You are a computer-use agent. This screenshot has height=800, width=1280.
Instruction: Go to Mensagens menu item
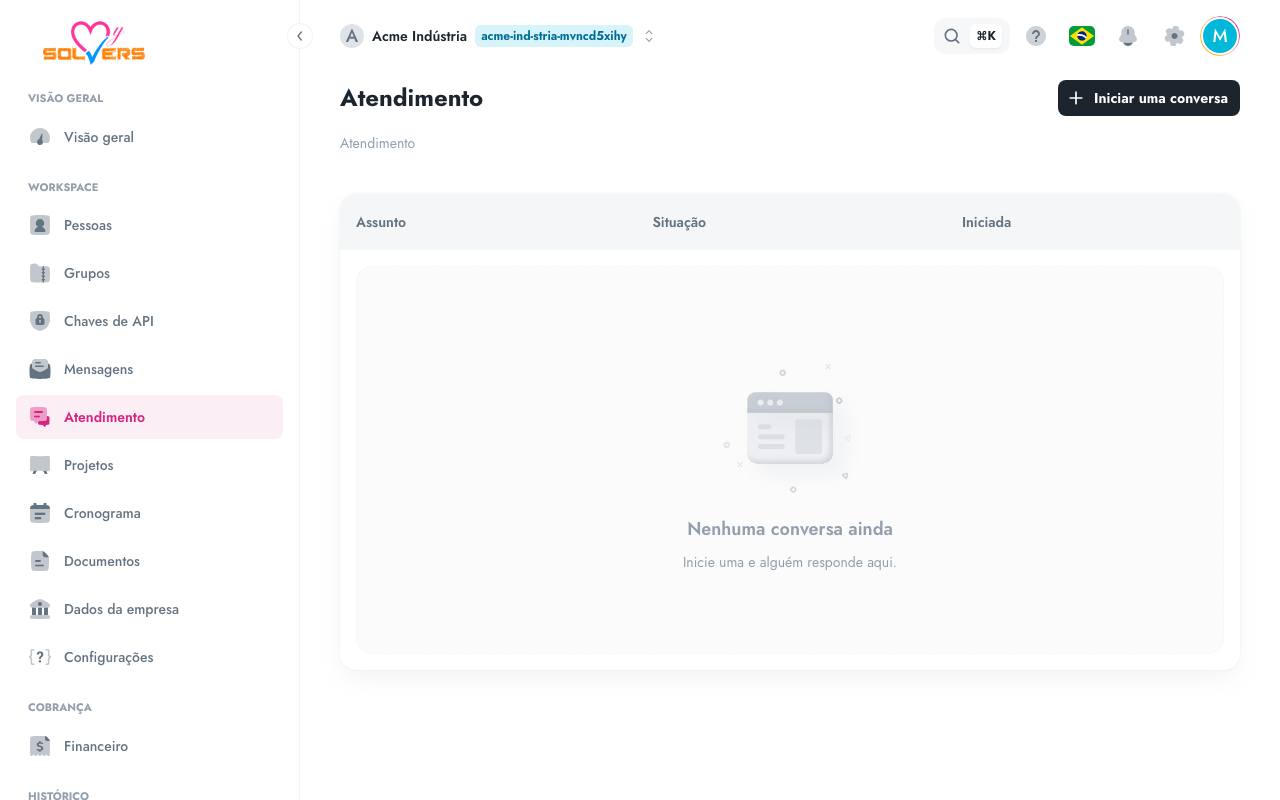click(150, 369)
